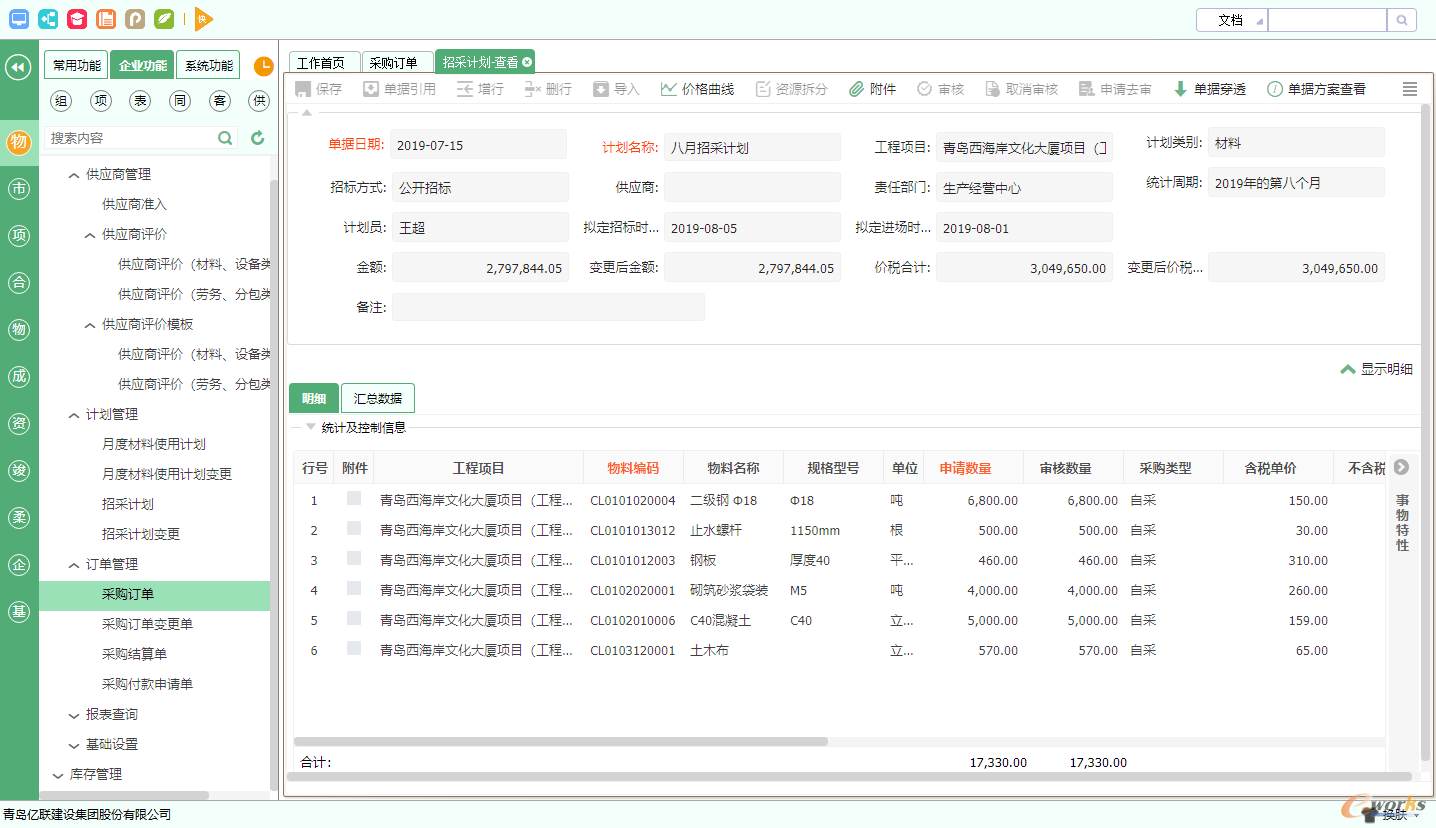Image resolution: width=1436 pixels, height=828 pixels.
Task: Click the orange clock history icon
Action: (263, 66)
